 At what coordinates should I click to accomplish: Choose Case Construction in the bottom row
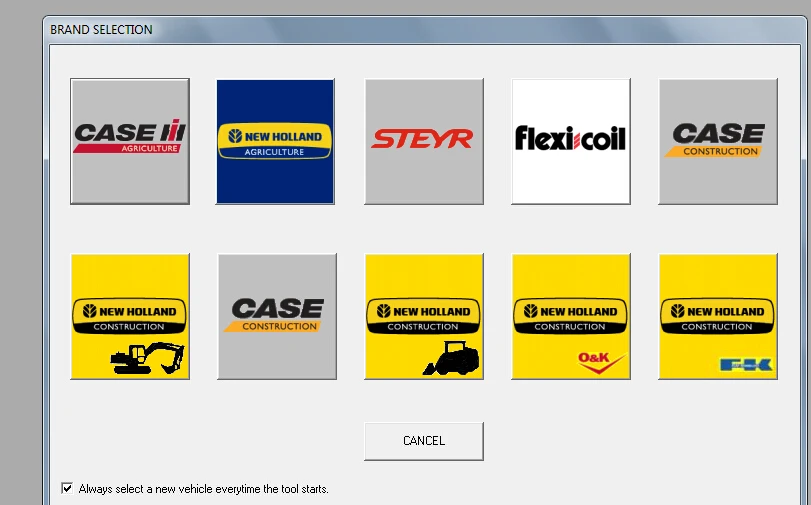277,316
